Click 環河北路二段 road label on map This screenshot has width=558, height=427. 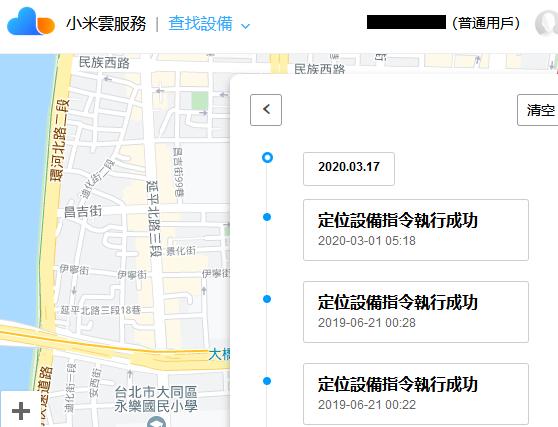59,140
